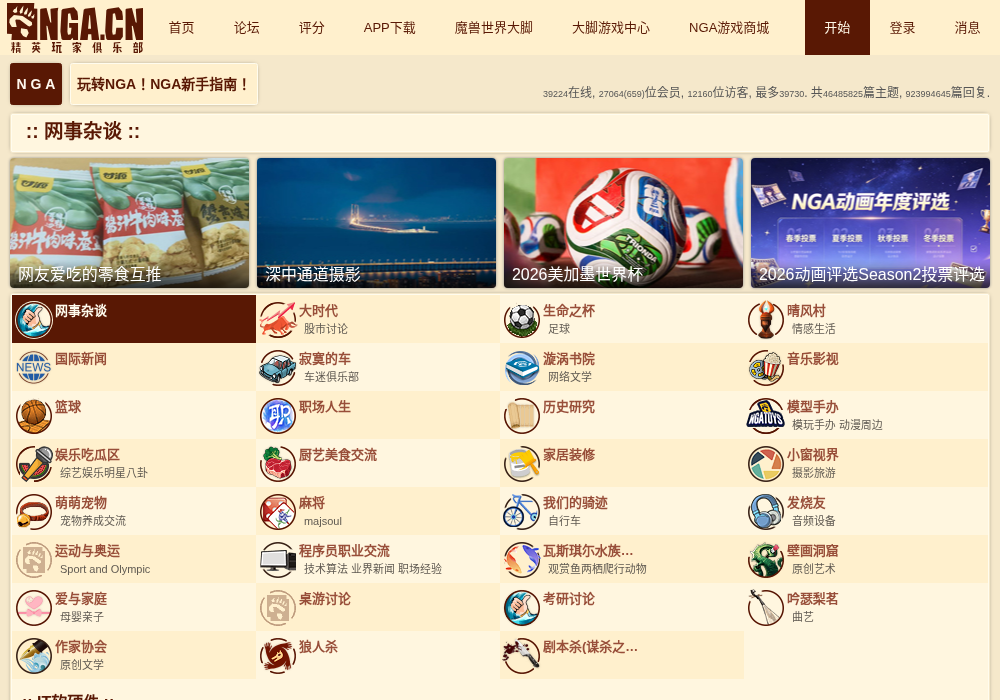Click the computer icon for 程序员职业交流
Image resolution: width=1000 pixels, height=700 pixels.
pos(277,560)
